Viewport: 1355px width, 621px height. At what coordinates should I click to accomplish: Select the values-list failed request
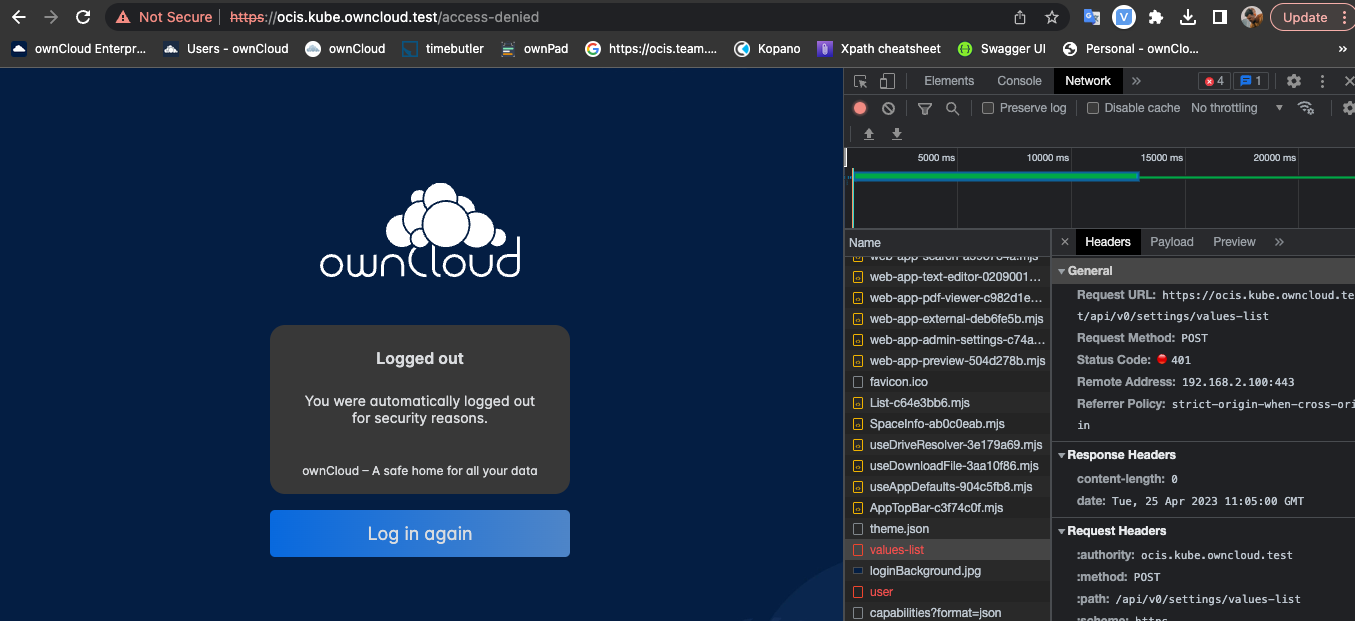coord(947,550)
